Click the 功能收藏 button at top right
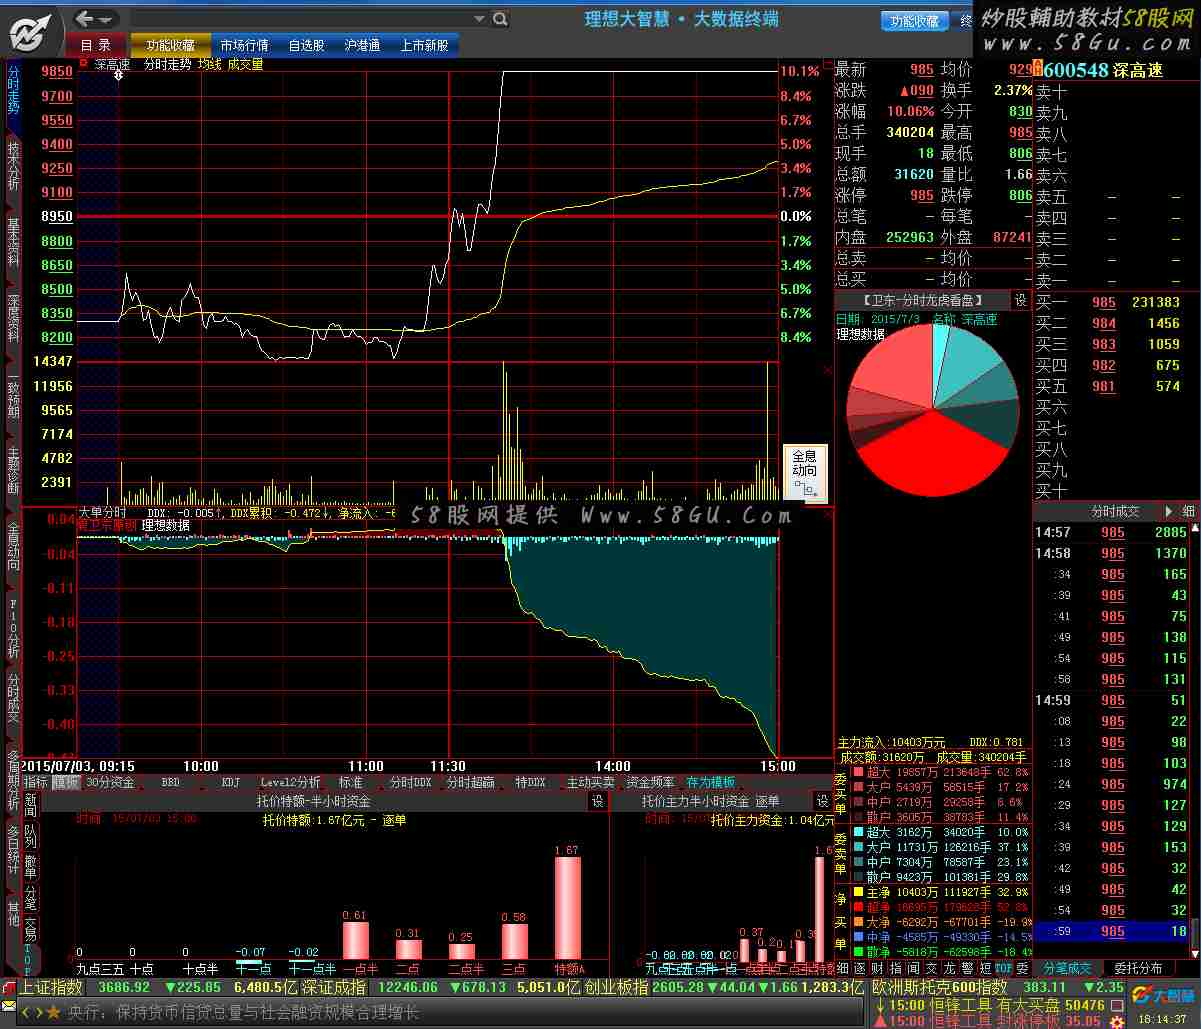The image size is (1201, 1029). click(914, 21)
